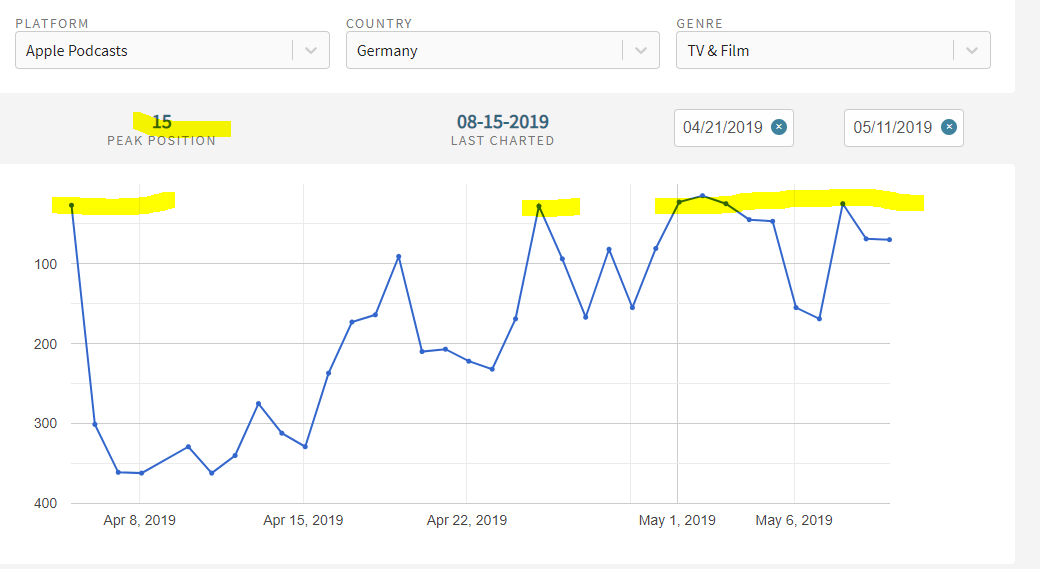
Task: Click the Apr 22, 2019 axis label
Action: pyautogui.click(x=467, y=520)
